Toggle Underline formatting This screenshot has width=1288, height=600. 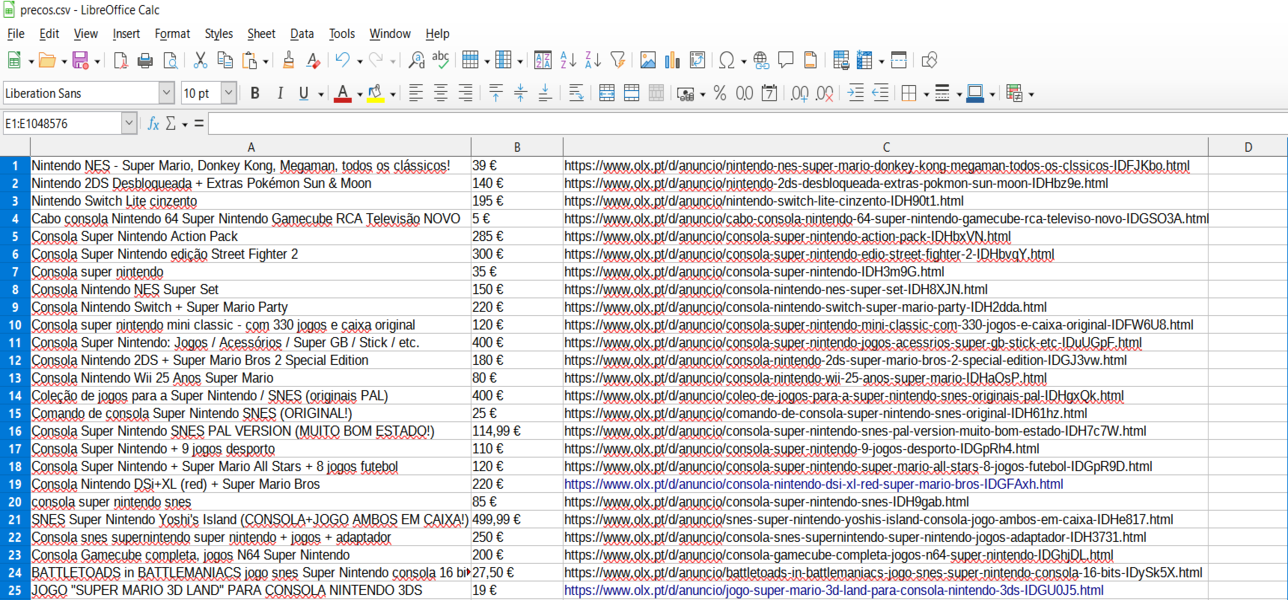point(304,93)
